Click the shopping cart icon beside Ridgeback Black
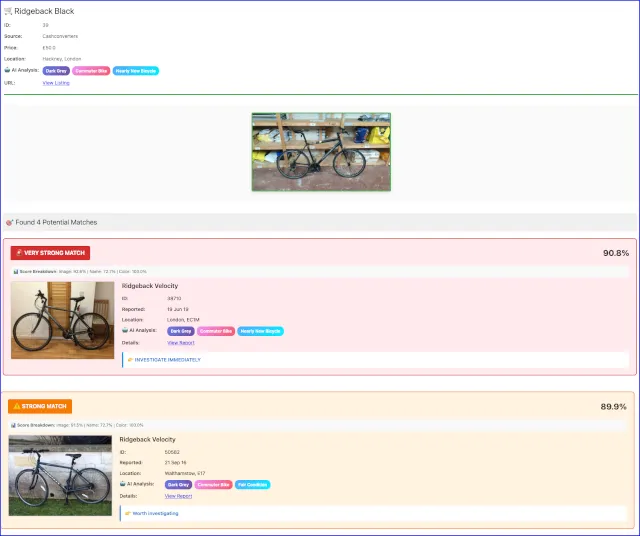The height and width of the screenshot is (536, 640). tap(8, 11)
